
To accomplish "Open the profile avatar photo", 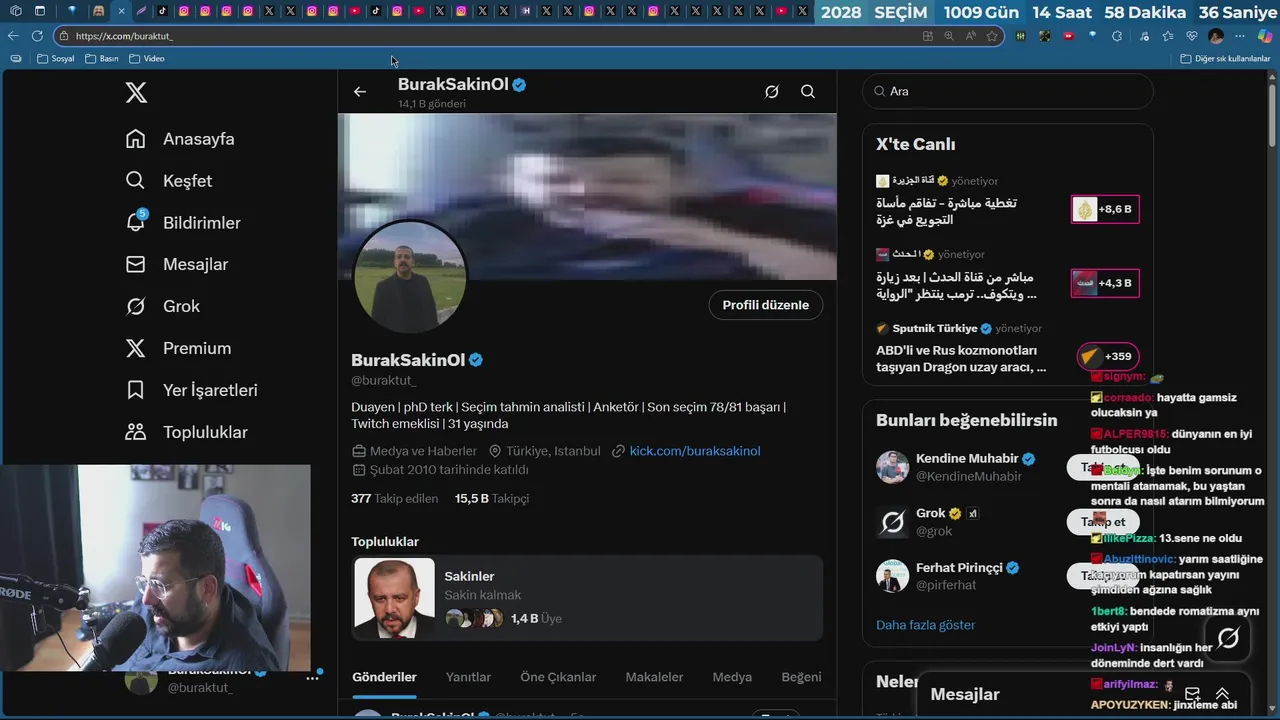I will (410, 278).
